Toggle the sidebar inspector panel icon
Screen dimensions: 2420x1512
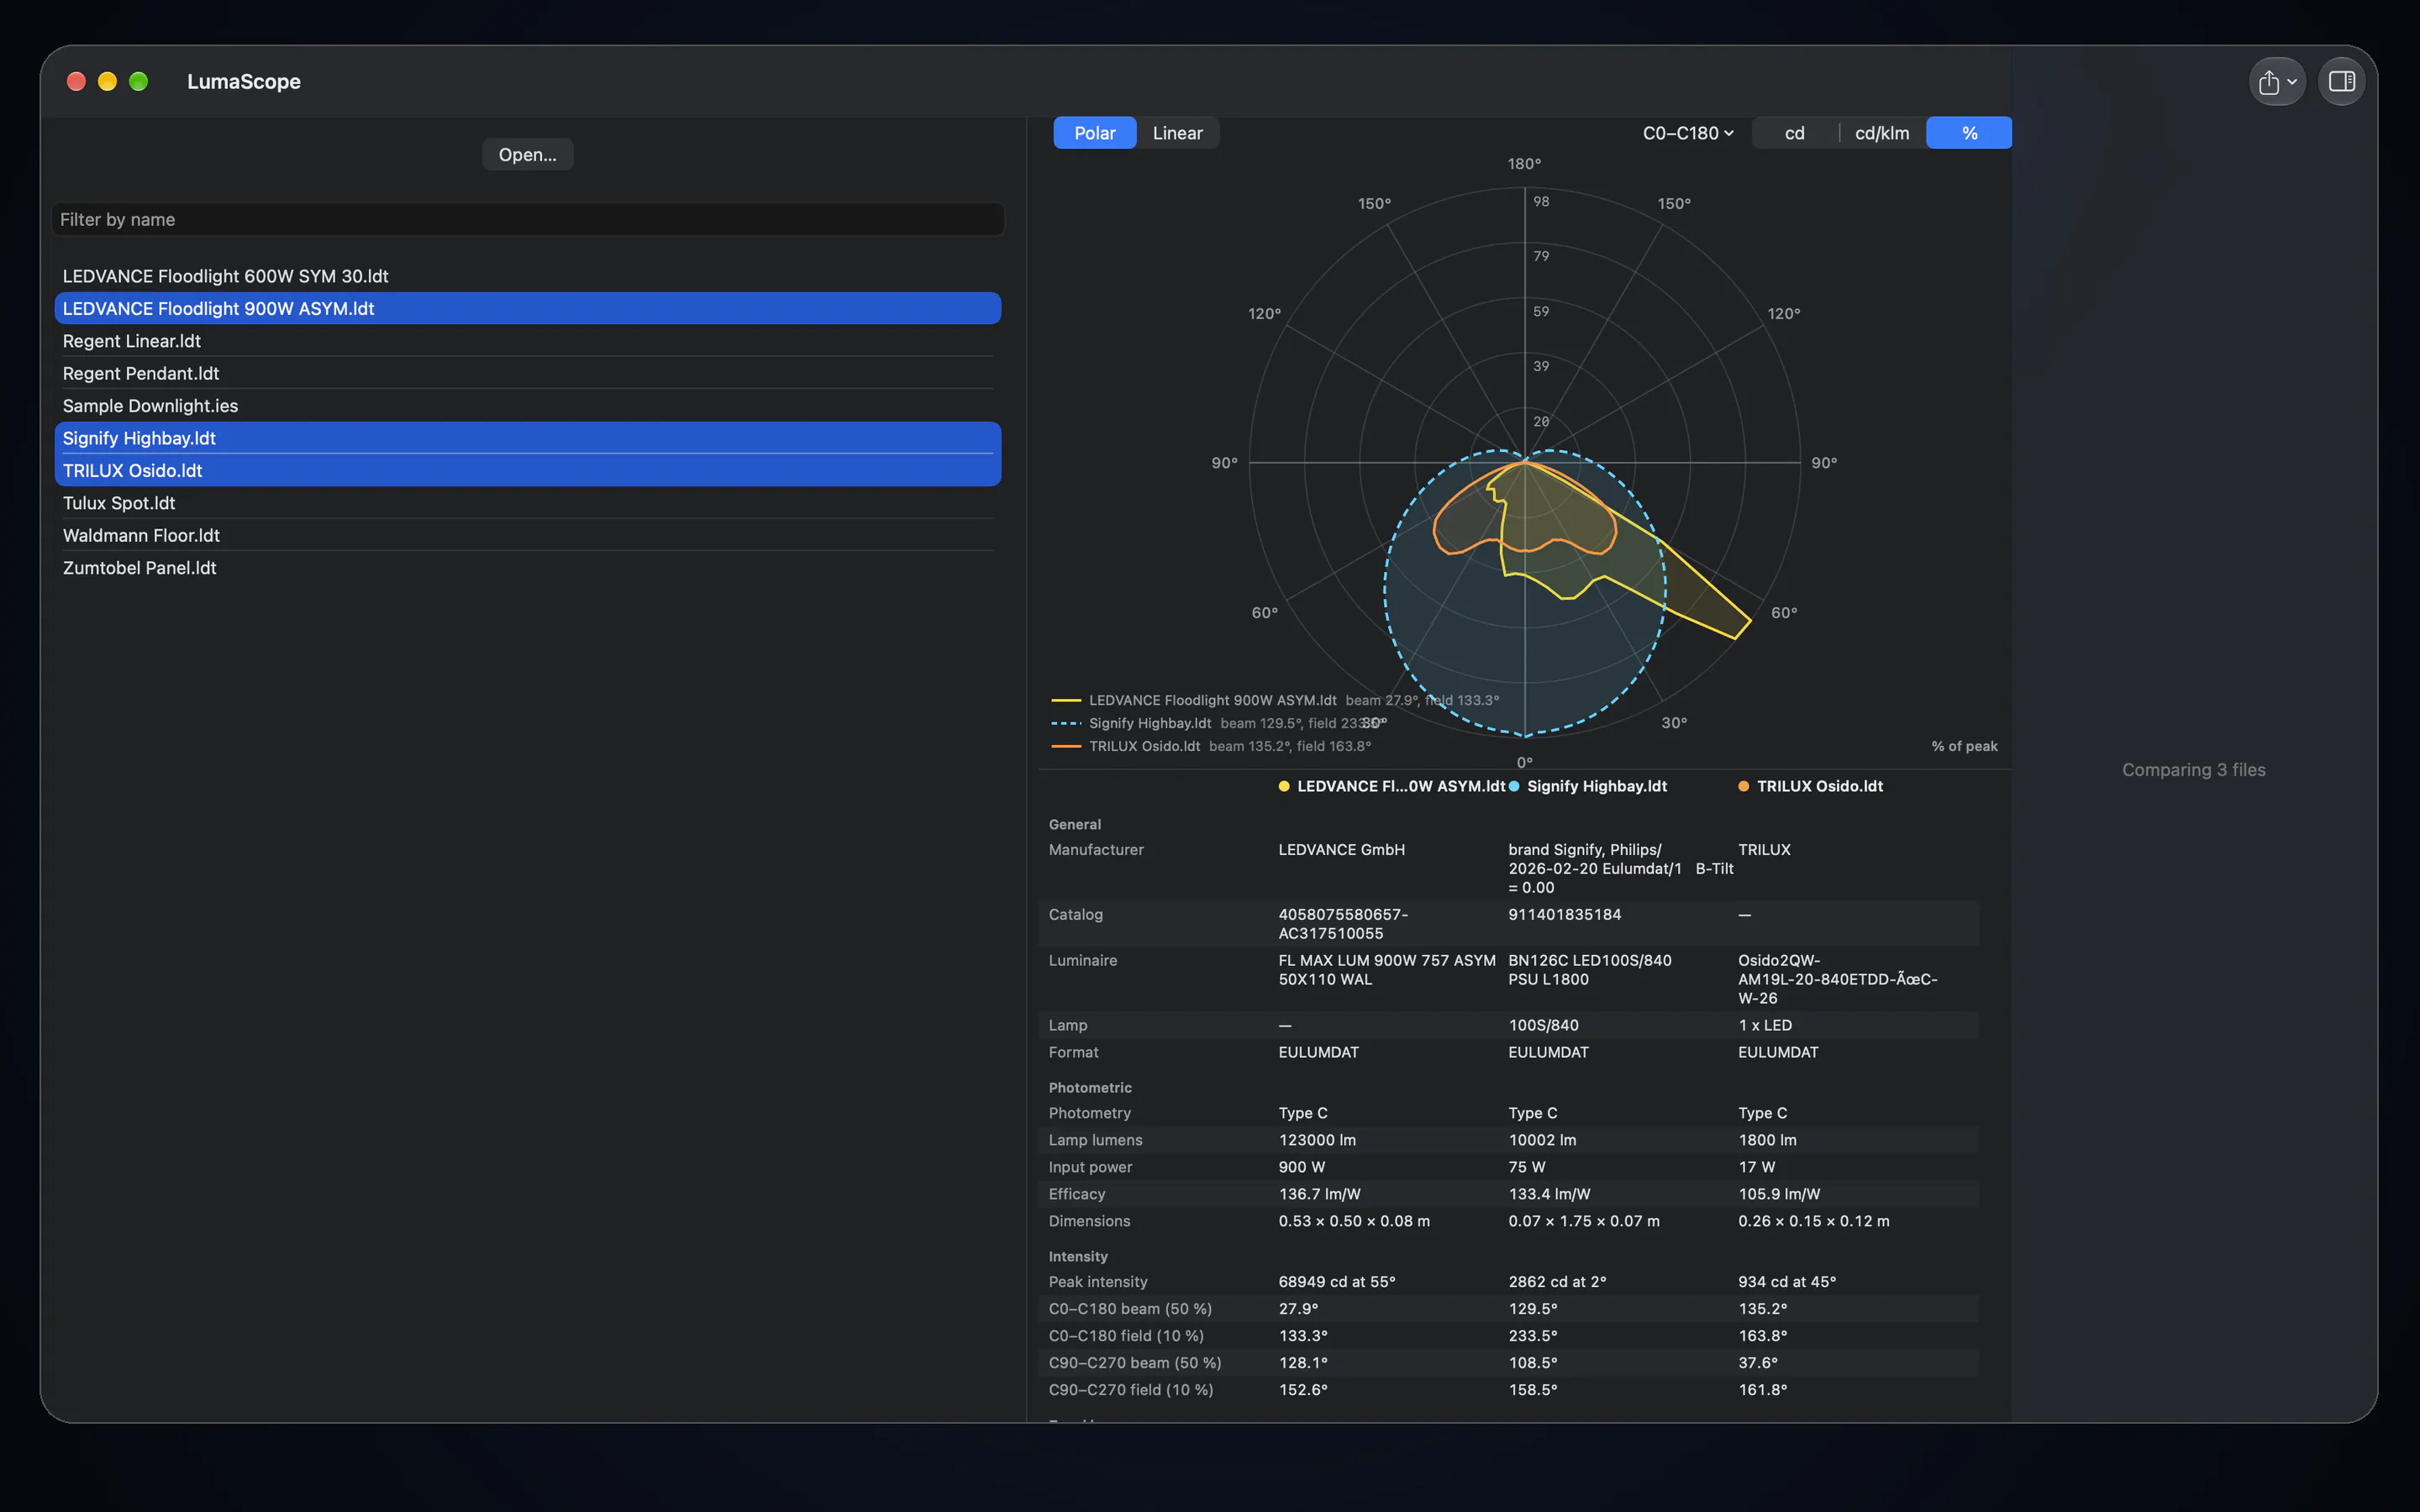click(x=2341, y=82)
